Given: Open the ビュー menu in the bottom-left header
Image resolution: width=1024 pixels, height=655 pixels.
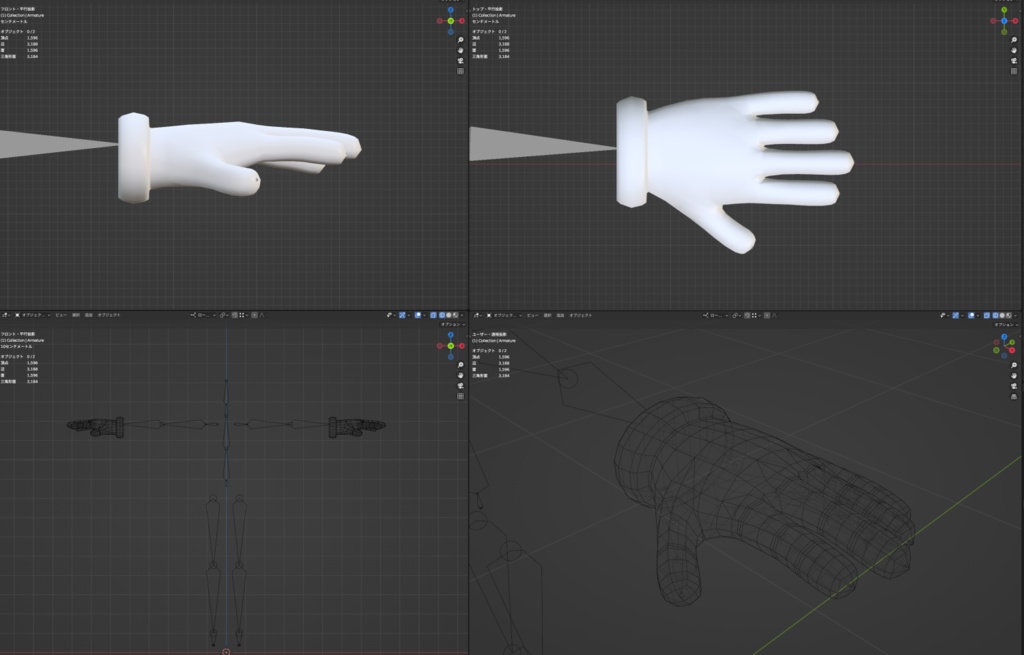Looking at the screenshot, I should click(61, 315).
